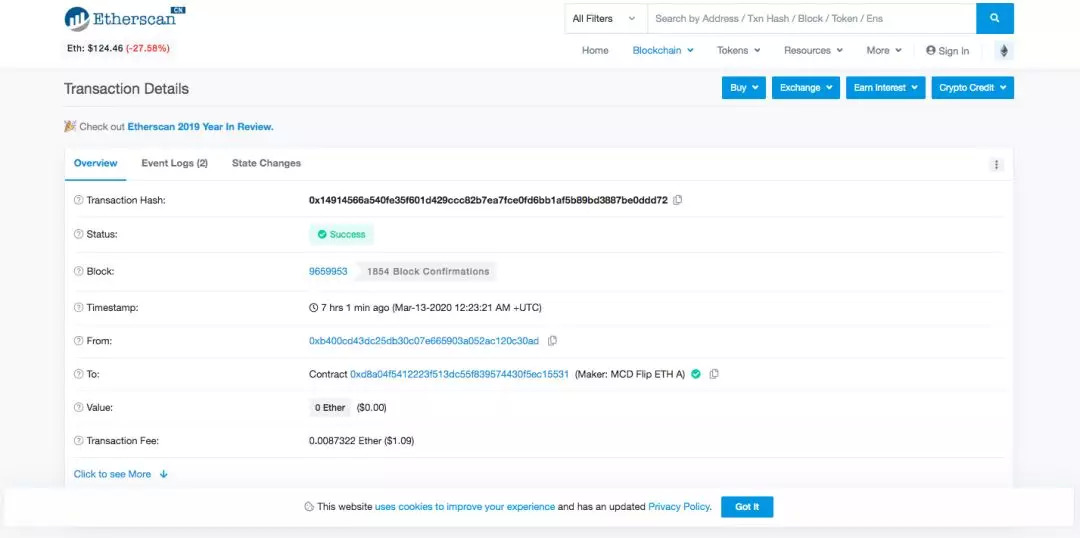
Task: Open the contract address 0xd8a04f54... link
Action: point(459,374)
